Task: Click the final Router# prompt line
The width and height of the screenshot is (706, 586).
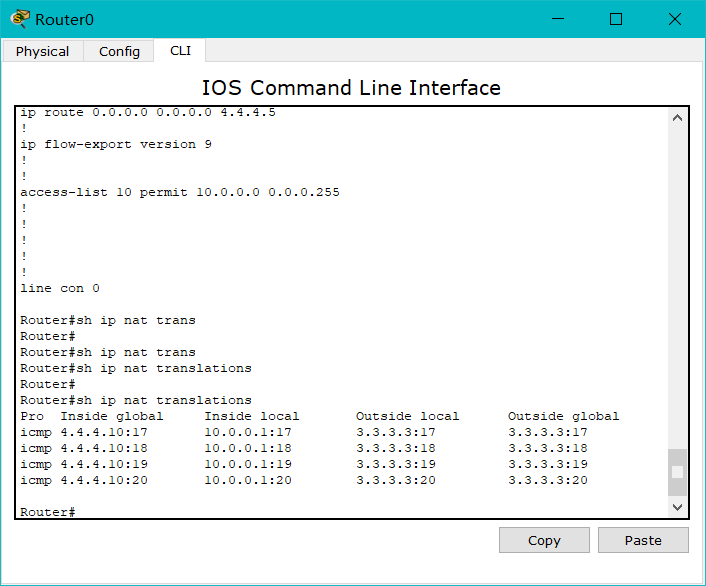Action: click(48, 512)
